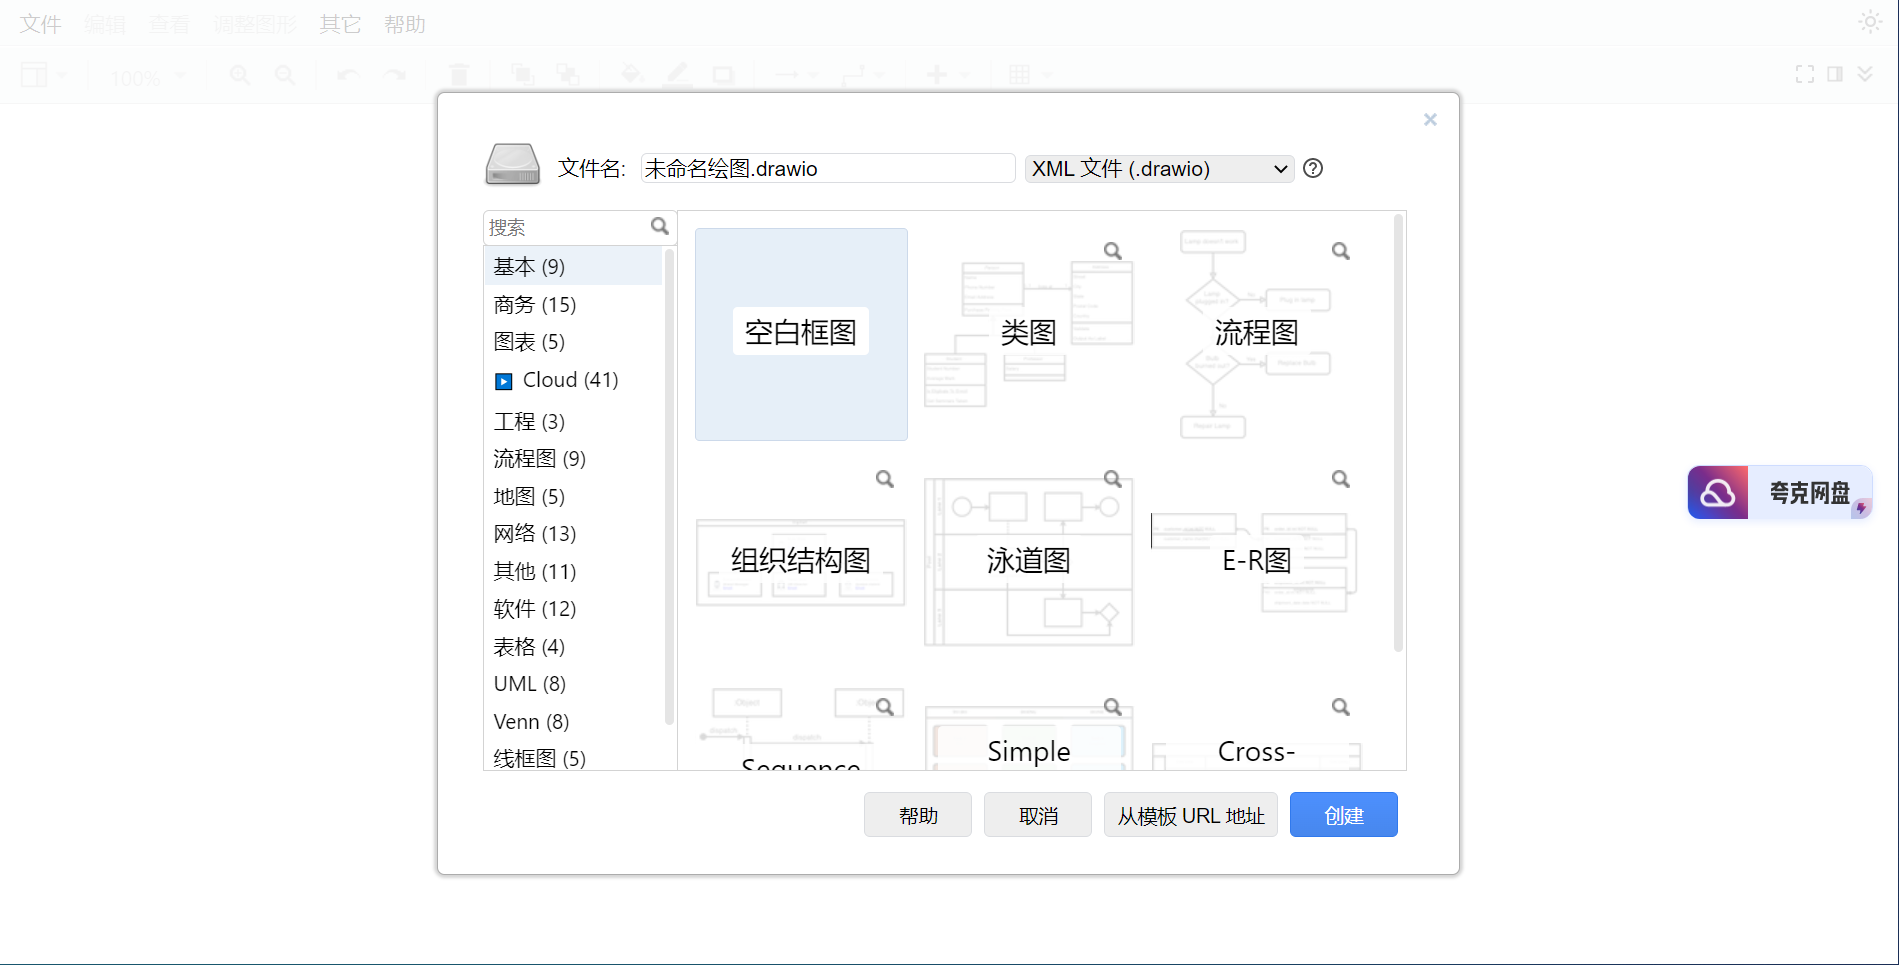This screenshot has height=965, width=1899.
Task: Toggle the light/dark appearance sun icon
Action: 1869,22
